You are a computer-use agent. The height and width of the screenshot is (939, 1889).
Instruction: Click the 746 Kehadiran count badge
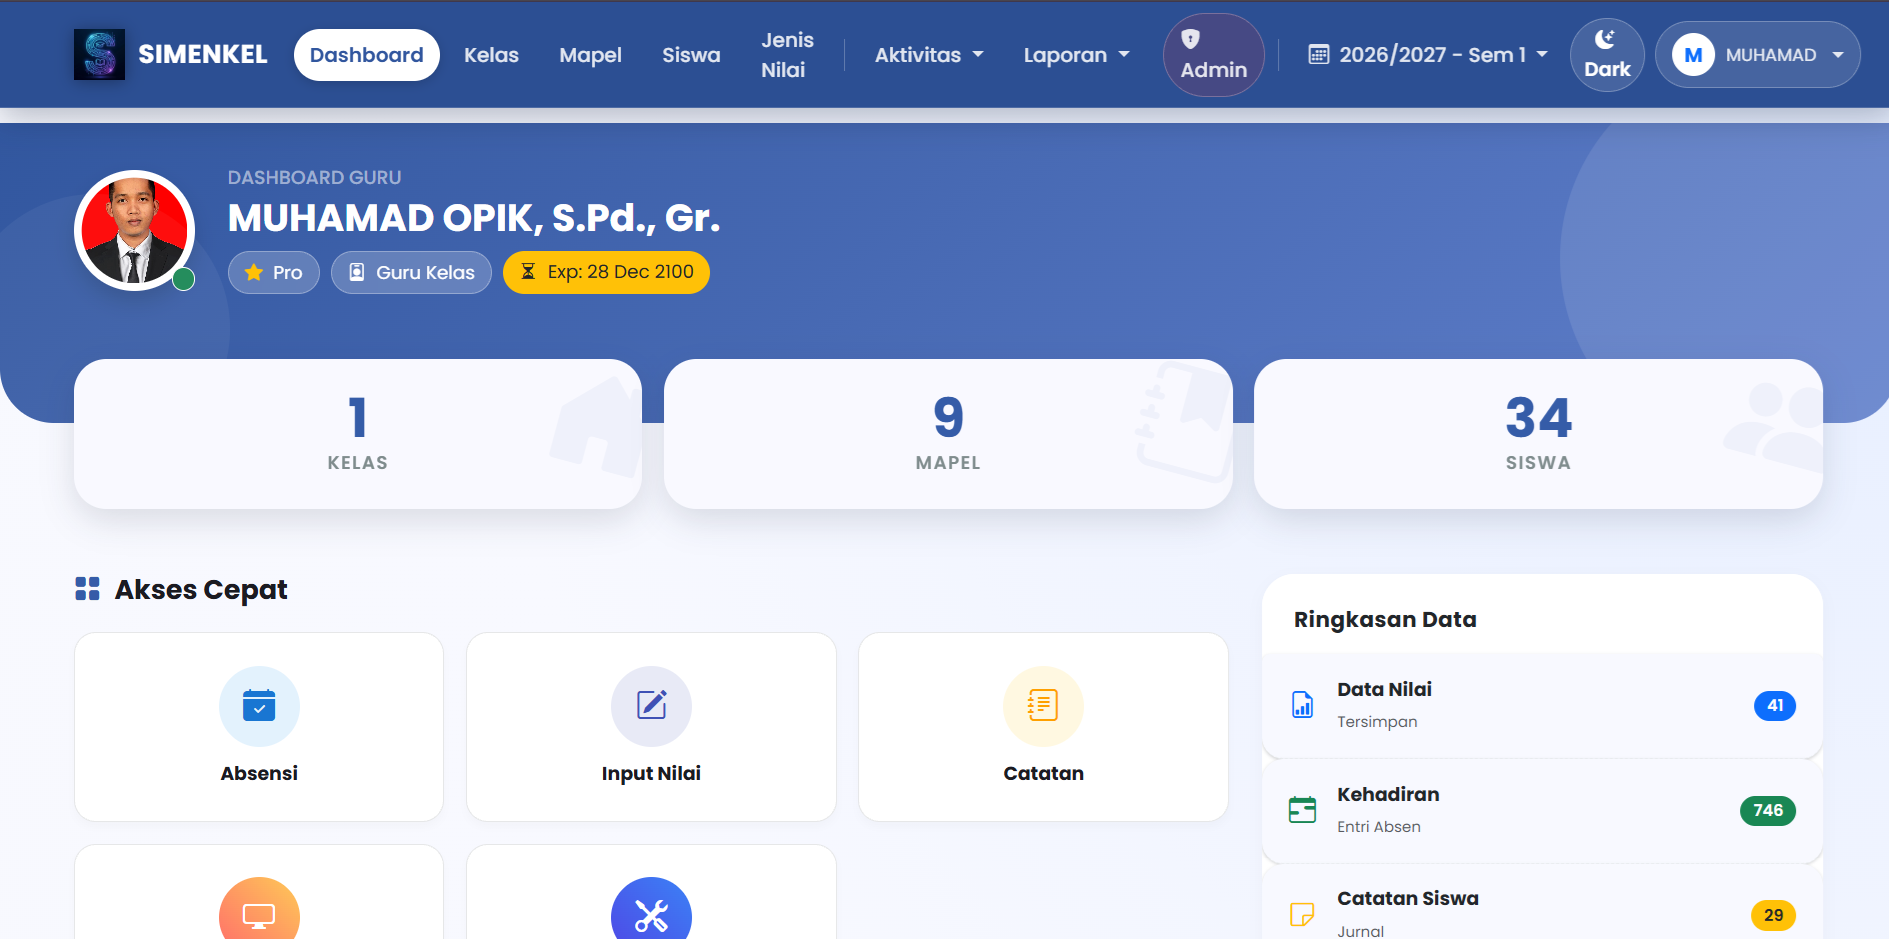[x=1768, y=810]
